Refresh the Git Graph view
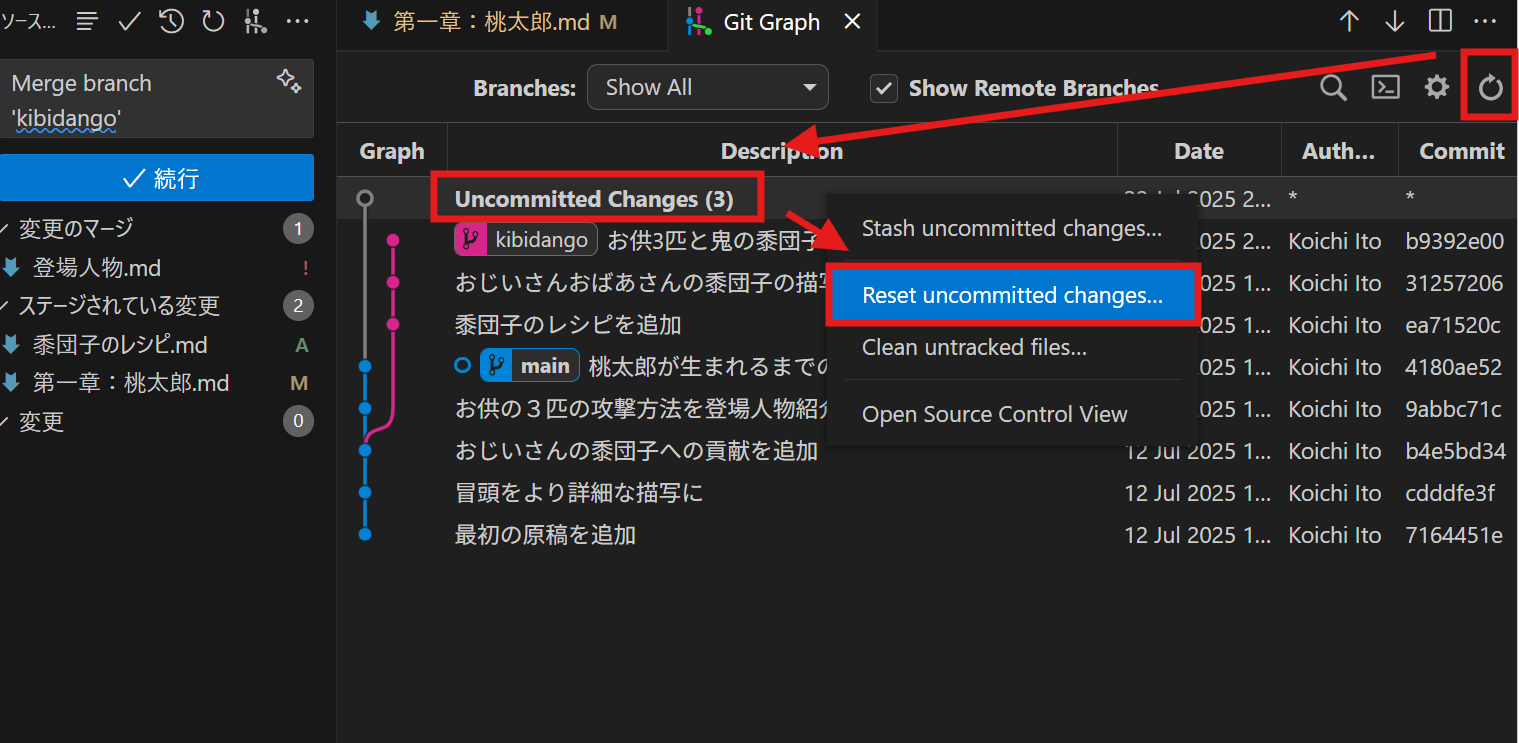This screenshot has height=743, width=1519. pyautogui.click(x=1491, y=88)
